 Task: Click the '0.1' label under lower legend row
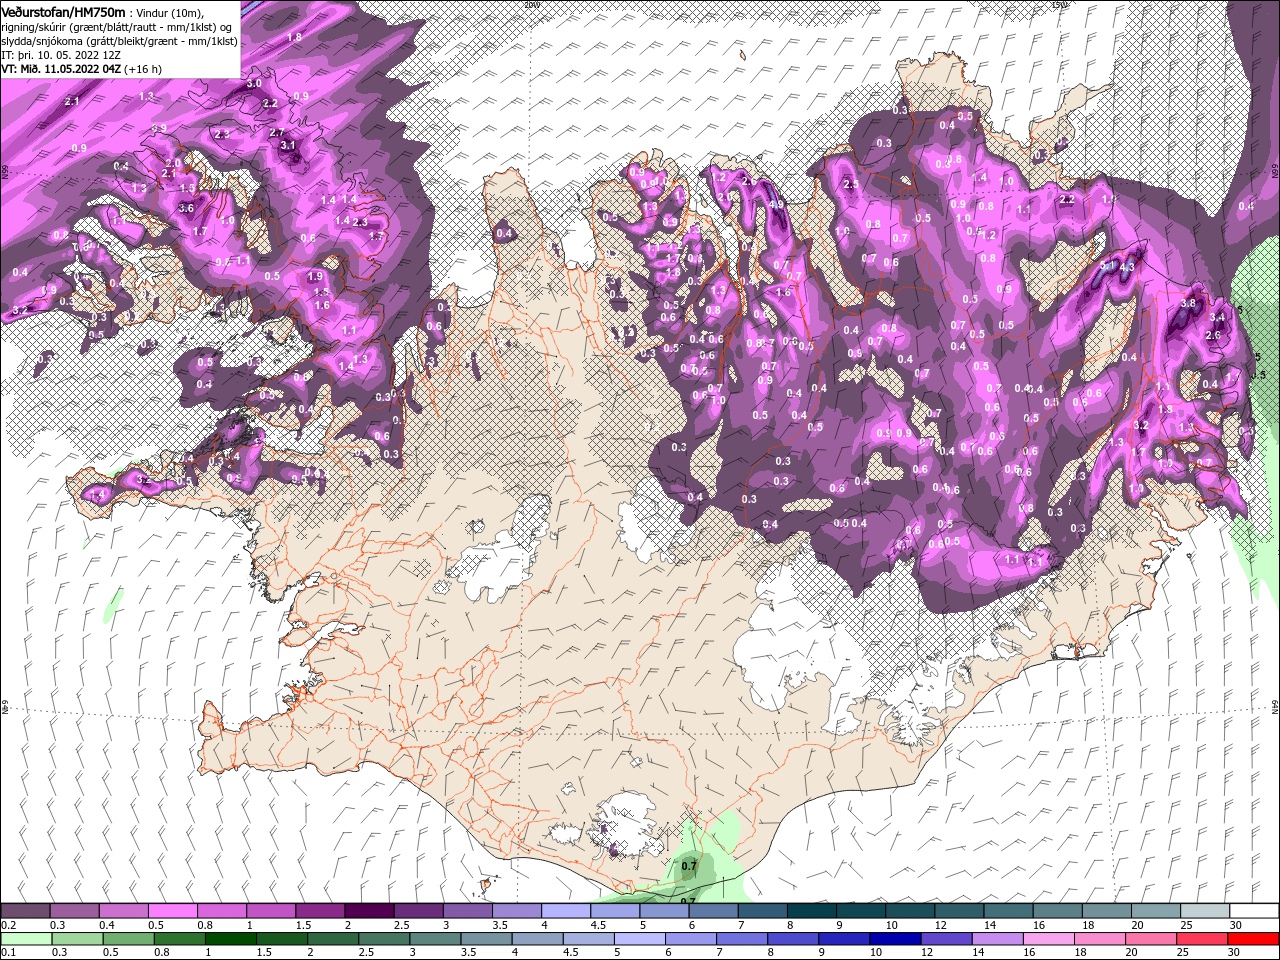coord(9,953)
